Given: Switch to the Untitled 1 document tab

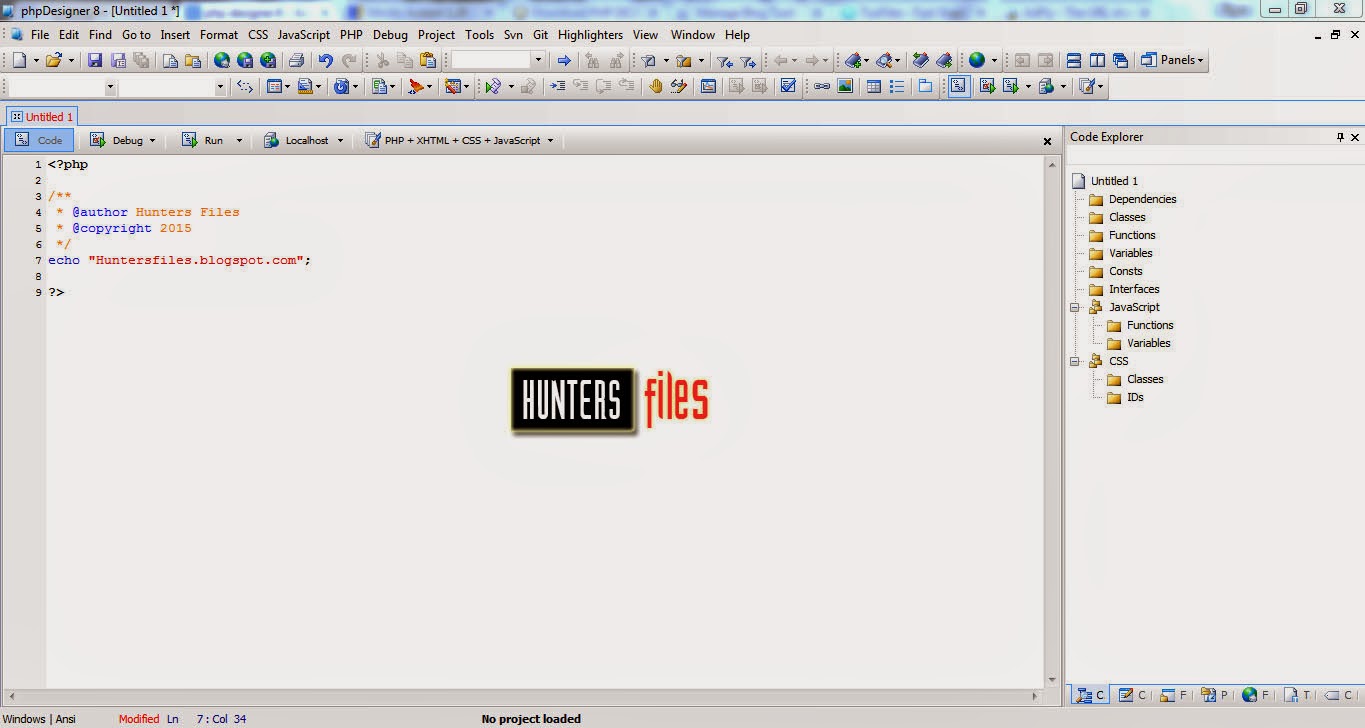Looking at the screenshot, I should [42, 116].
